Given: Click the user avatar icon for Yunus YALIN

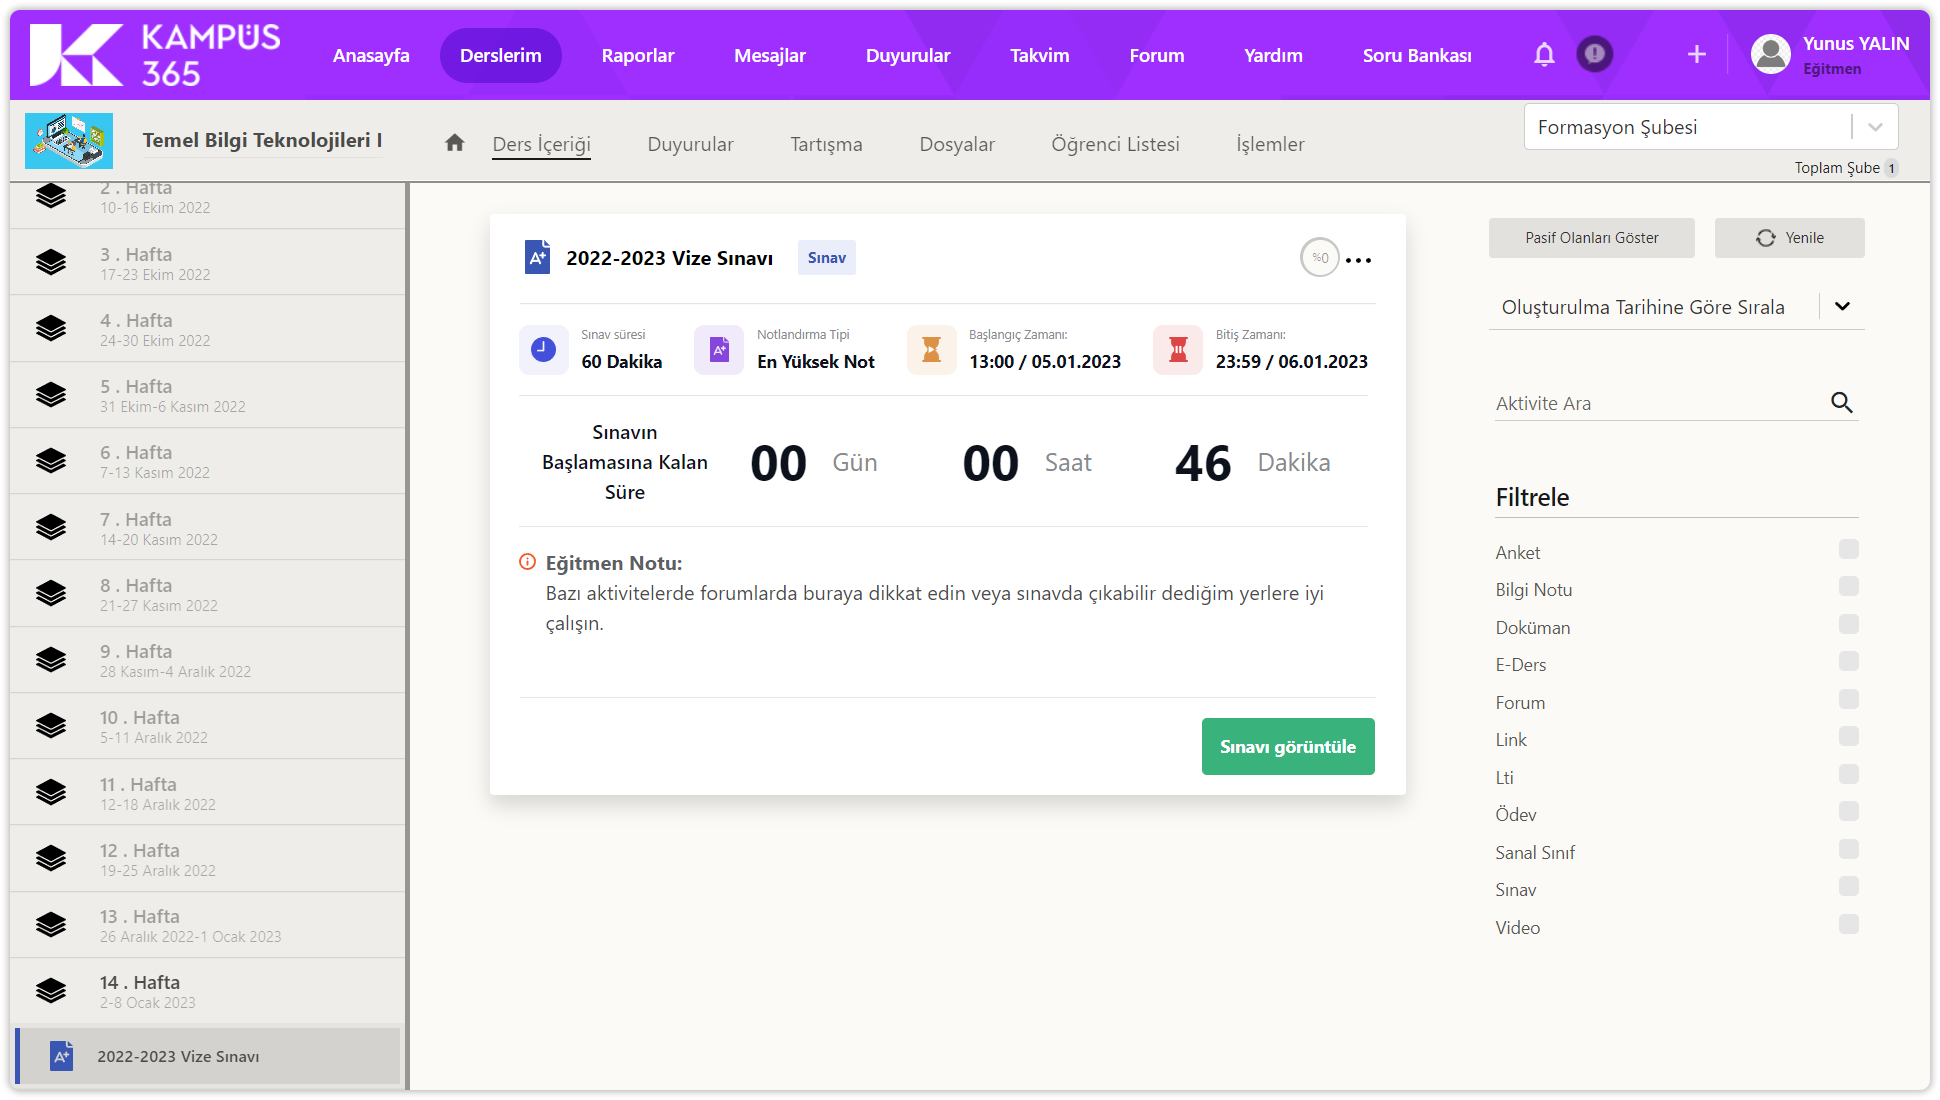Looking at the screenshot, I should pyautogui.click(x=1771, y=55).
